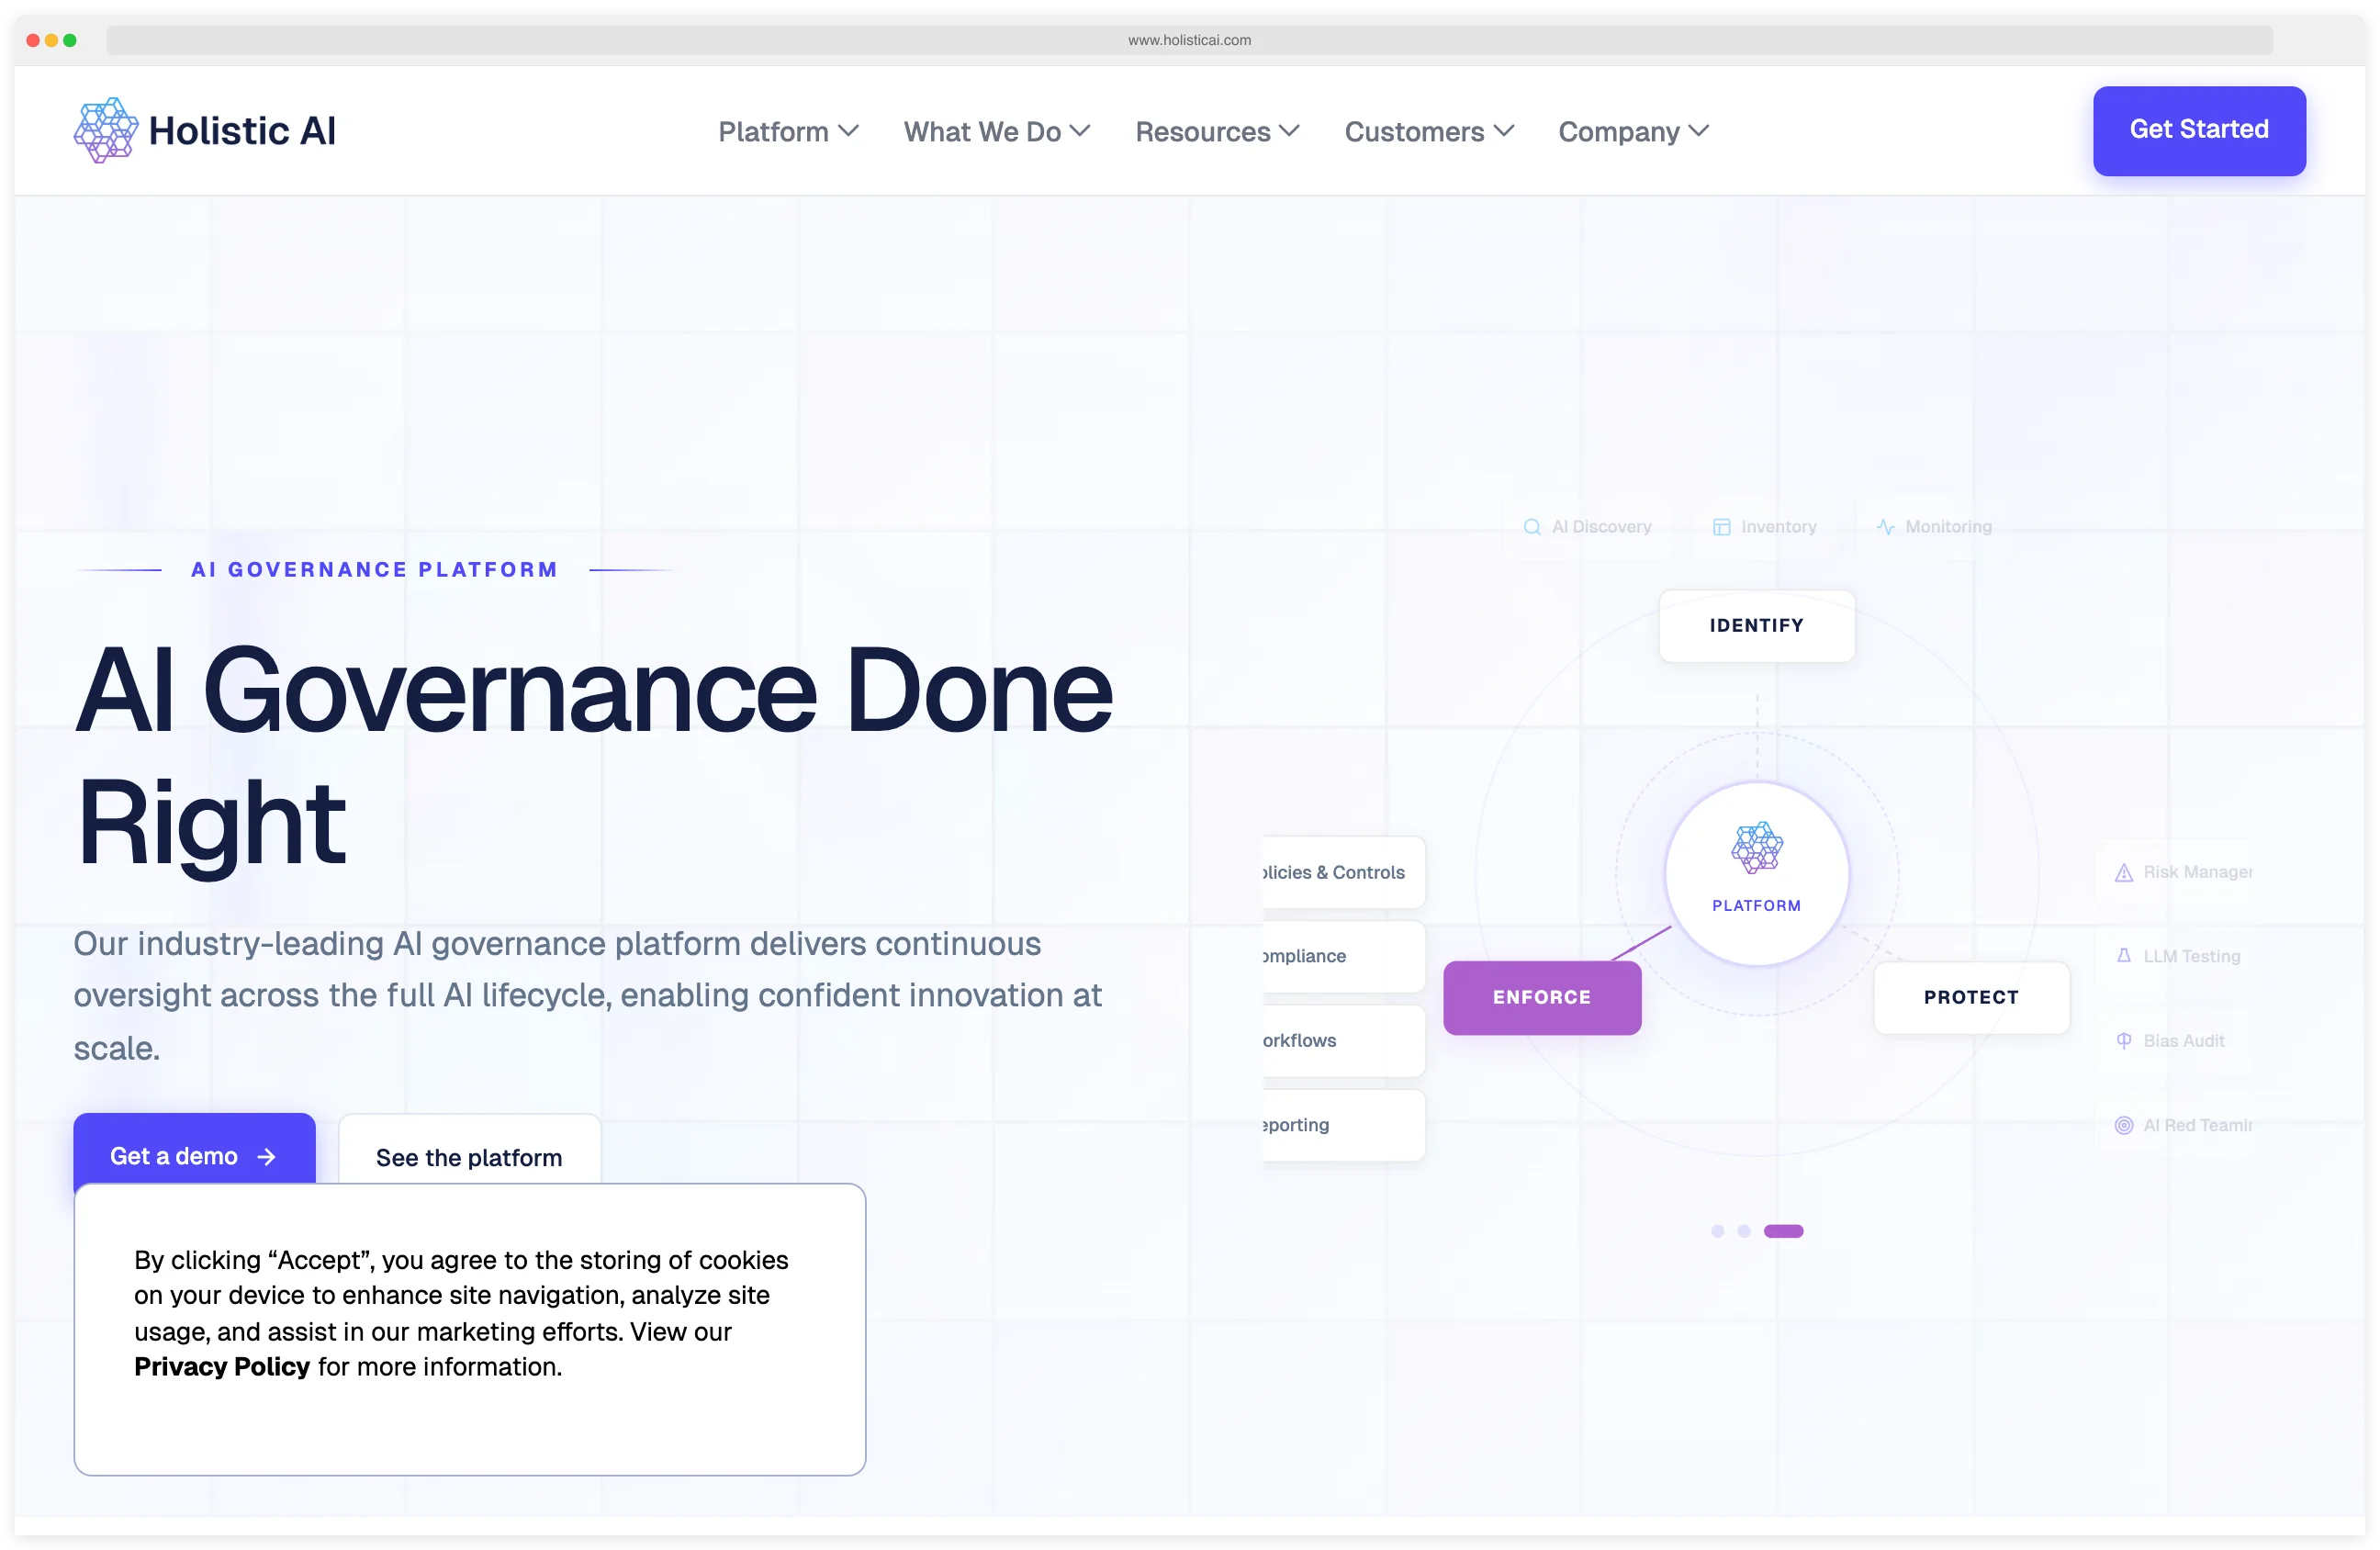Open the Privacy Policy link

coord(222,1366)
